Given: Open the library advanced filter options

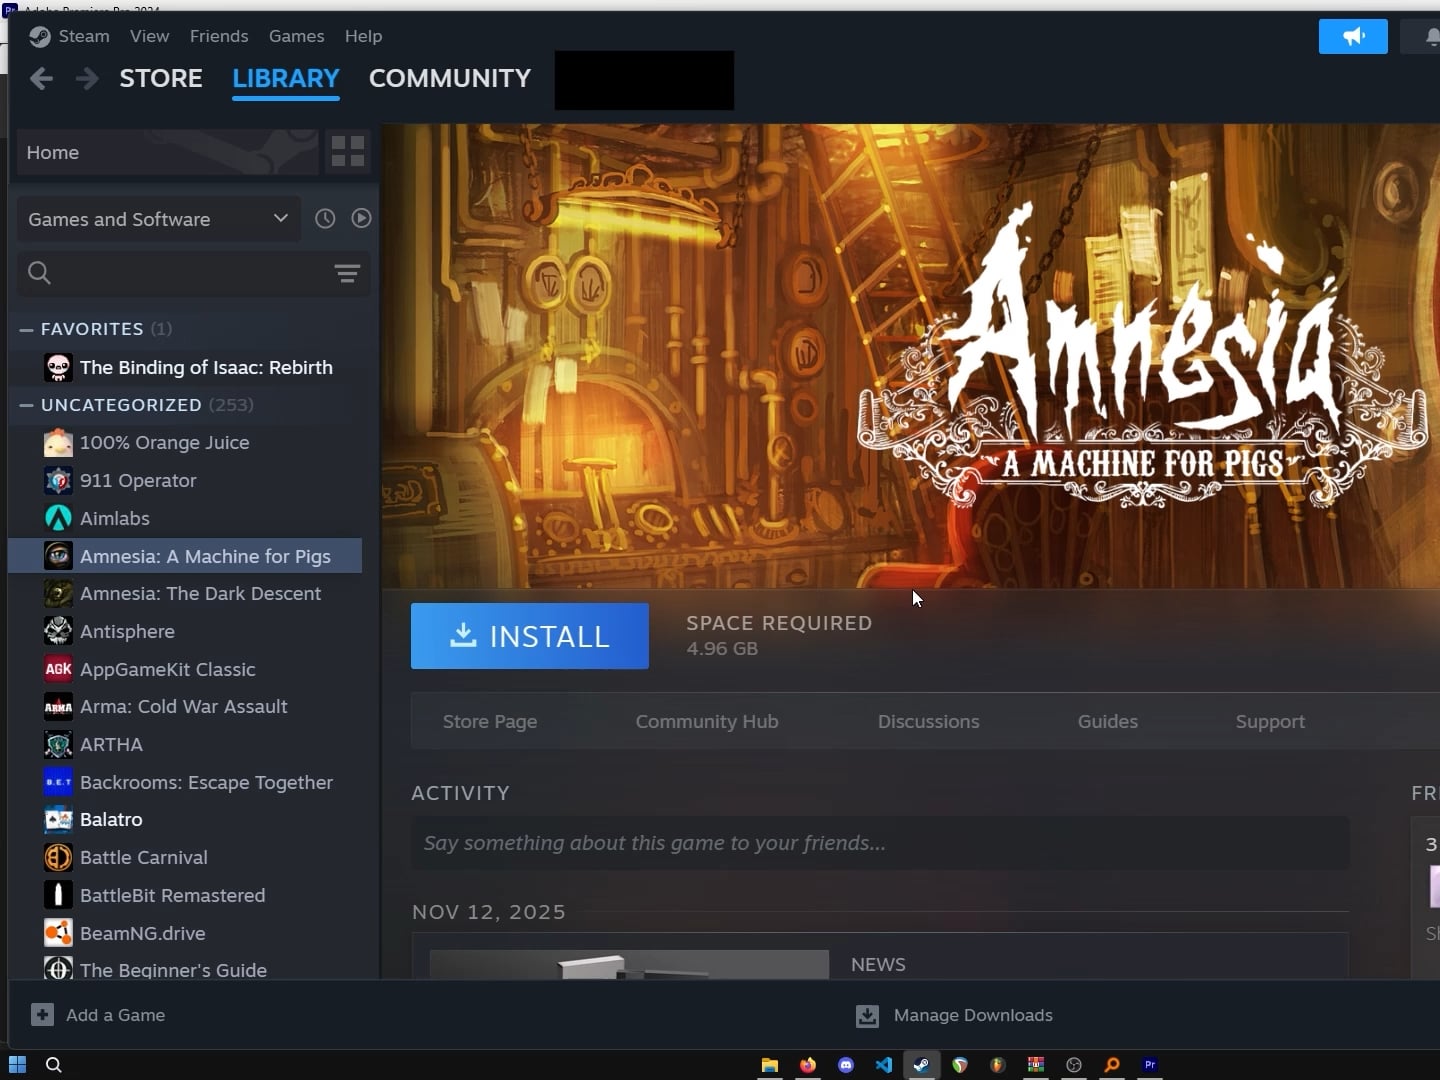Looking at the screenshot, I should point(347,274).
